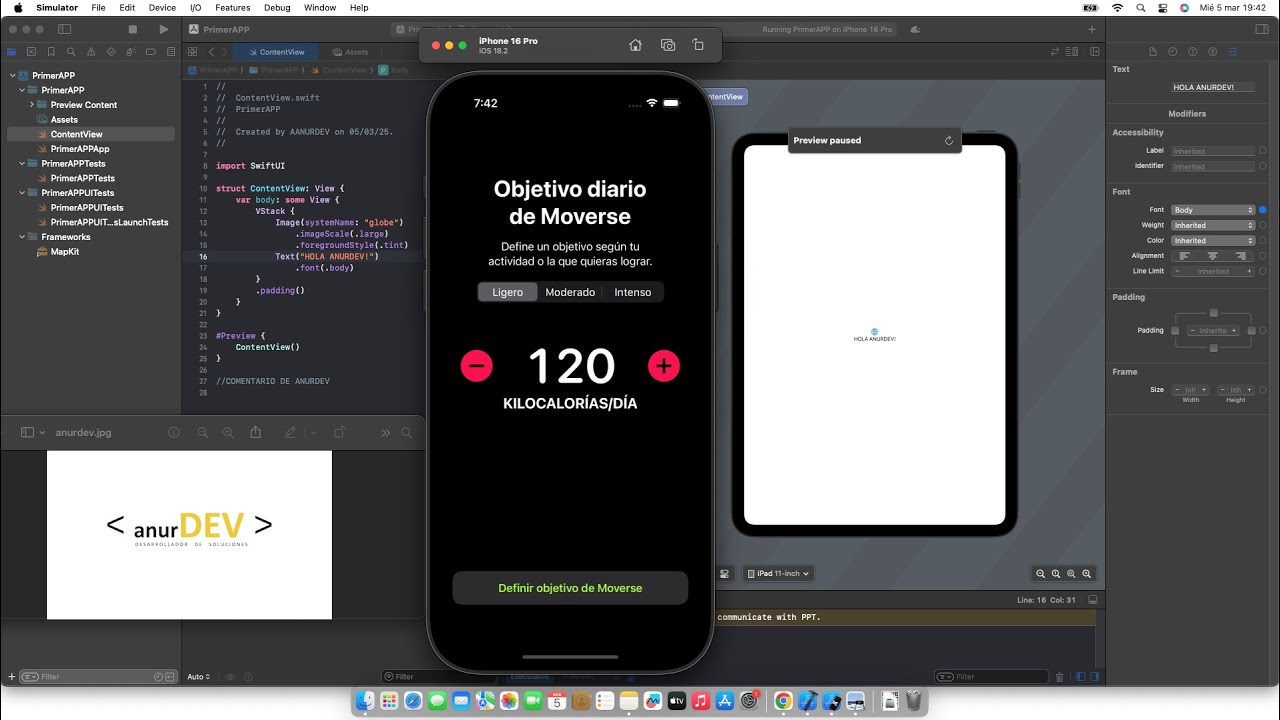Image resolution: width=1280 pixels, height=720 pixels.
Task: Run the project with the Xcode play button
Action: click(164, 30)
